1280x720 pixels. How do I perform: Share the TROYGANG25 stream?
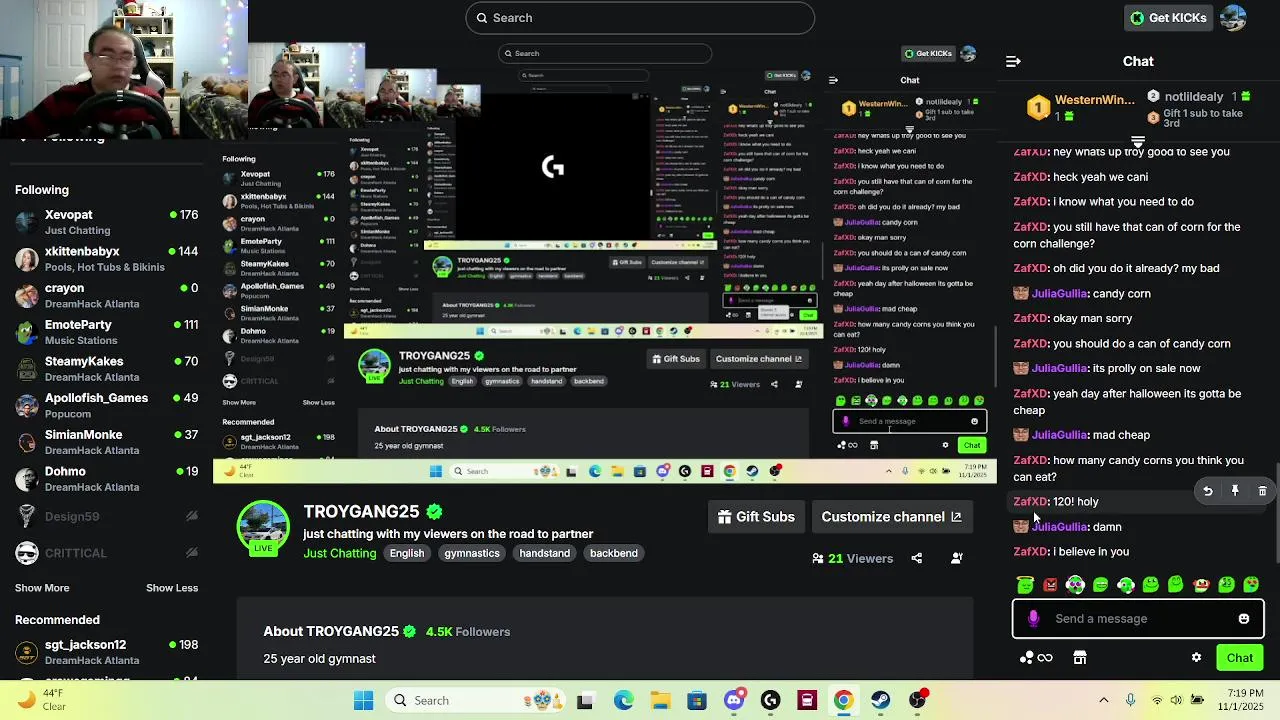point(917,558)
